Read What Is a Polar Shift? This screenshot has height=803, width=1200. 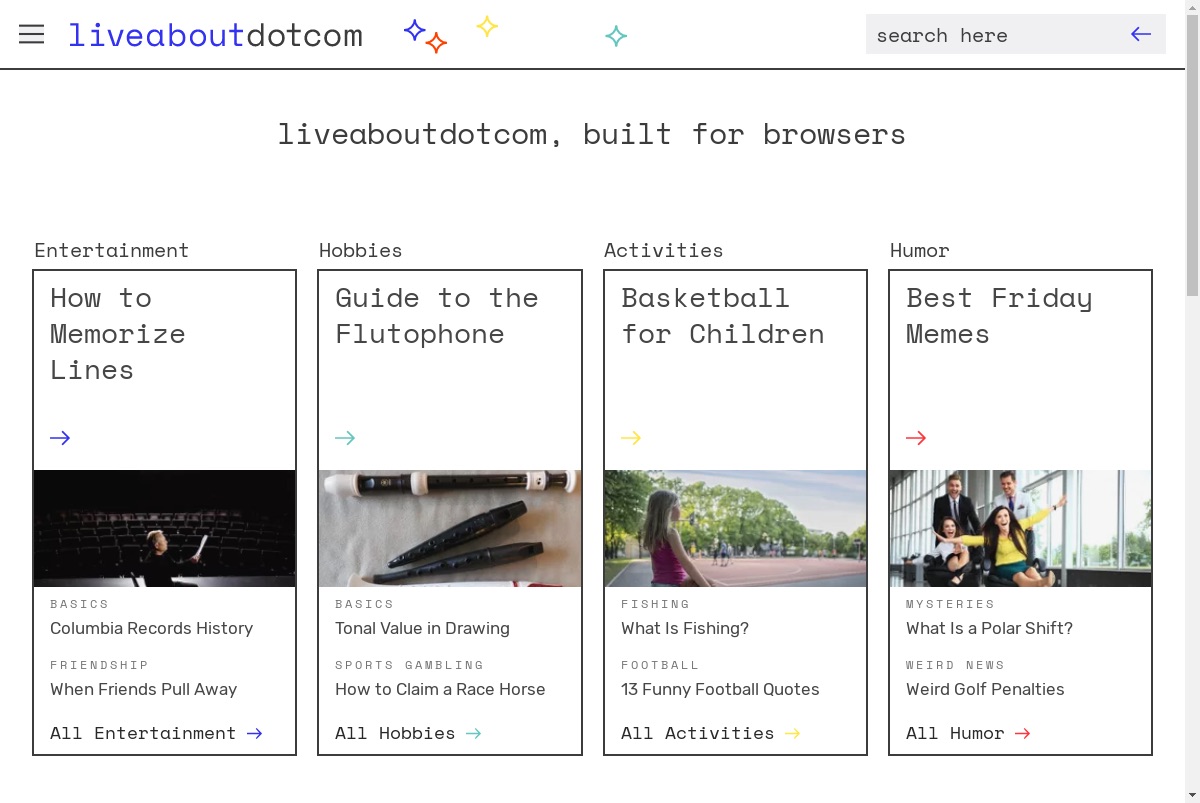pyautogui.click(x=989, y=629)
